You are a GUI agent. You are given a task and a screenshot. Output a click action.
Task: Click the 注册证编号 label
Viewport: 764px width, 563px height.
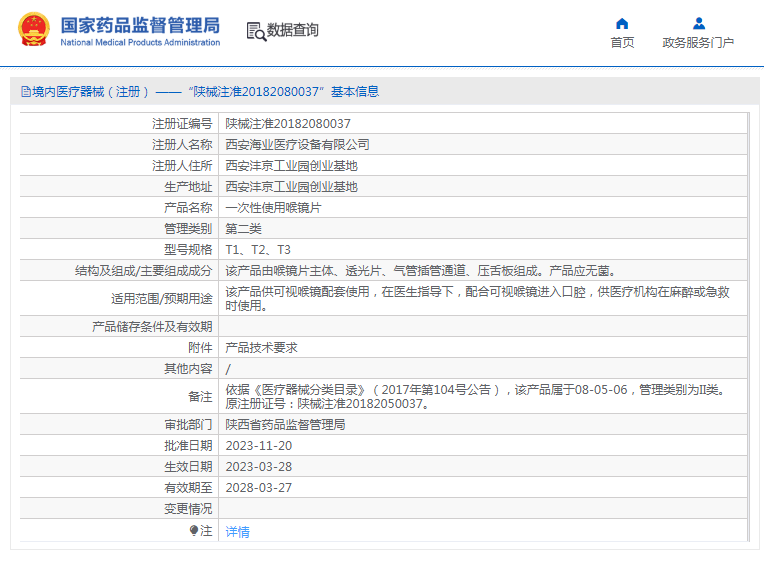click(x=182, y=124)
